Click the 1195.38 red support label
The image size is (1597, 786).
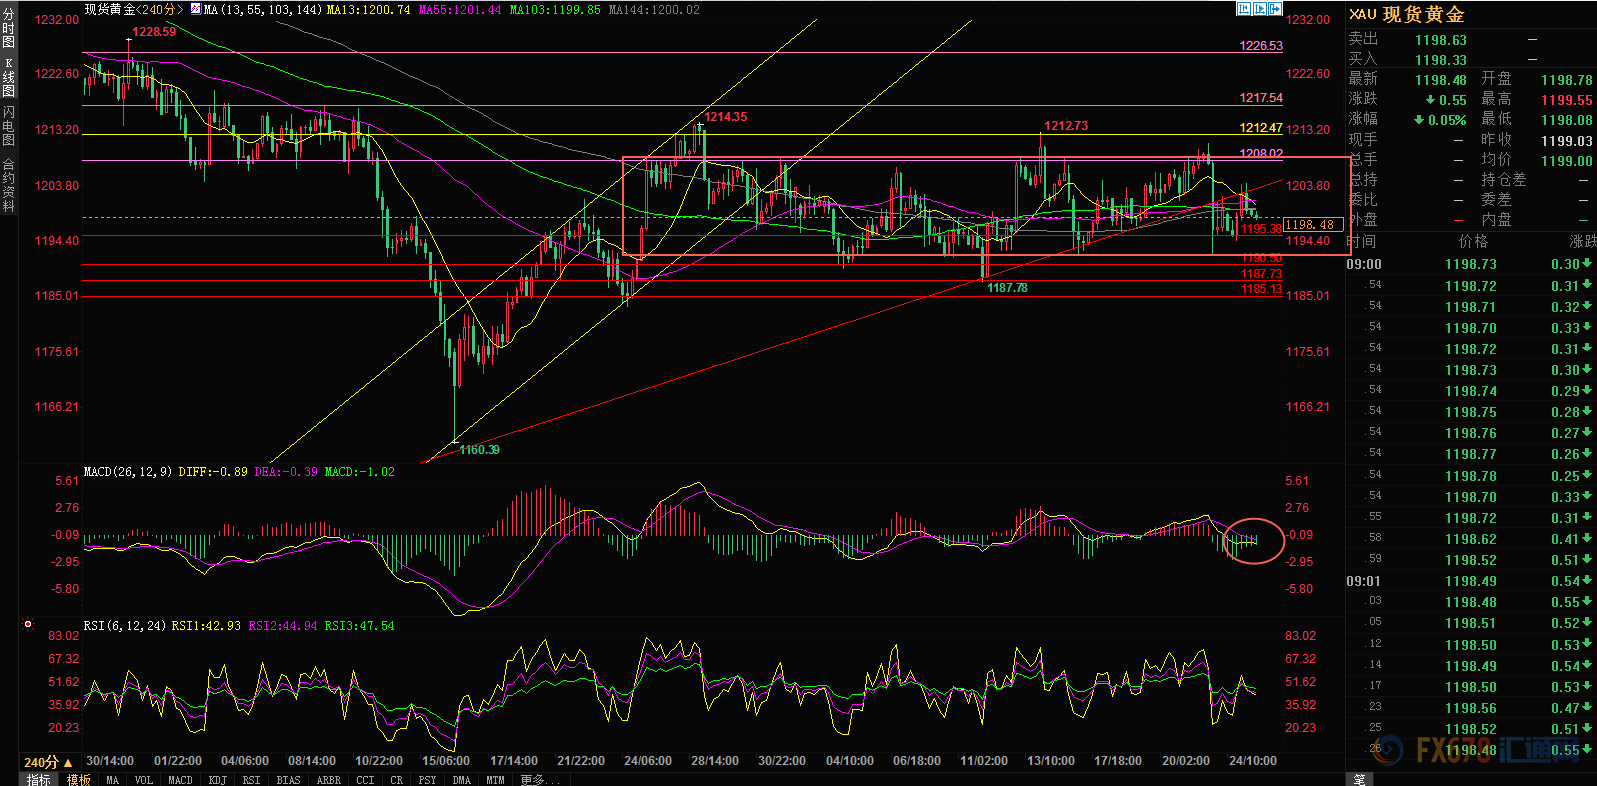1261,229
